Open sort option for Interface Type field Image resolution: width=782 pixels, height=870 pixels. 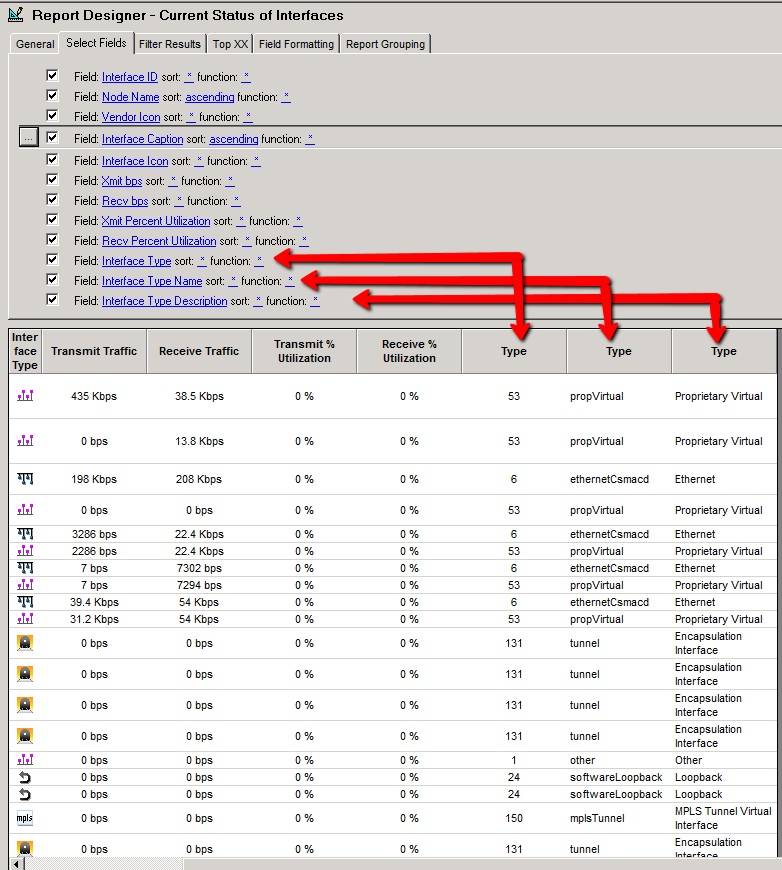(202, 261)
